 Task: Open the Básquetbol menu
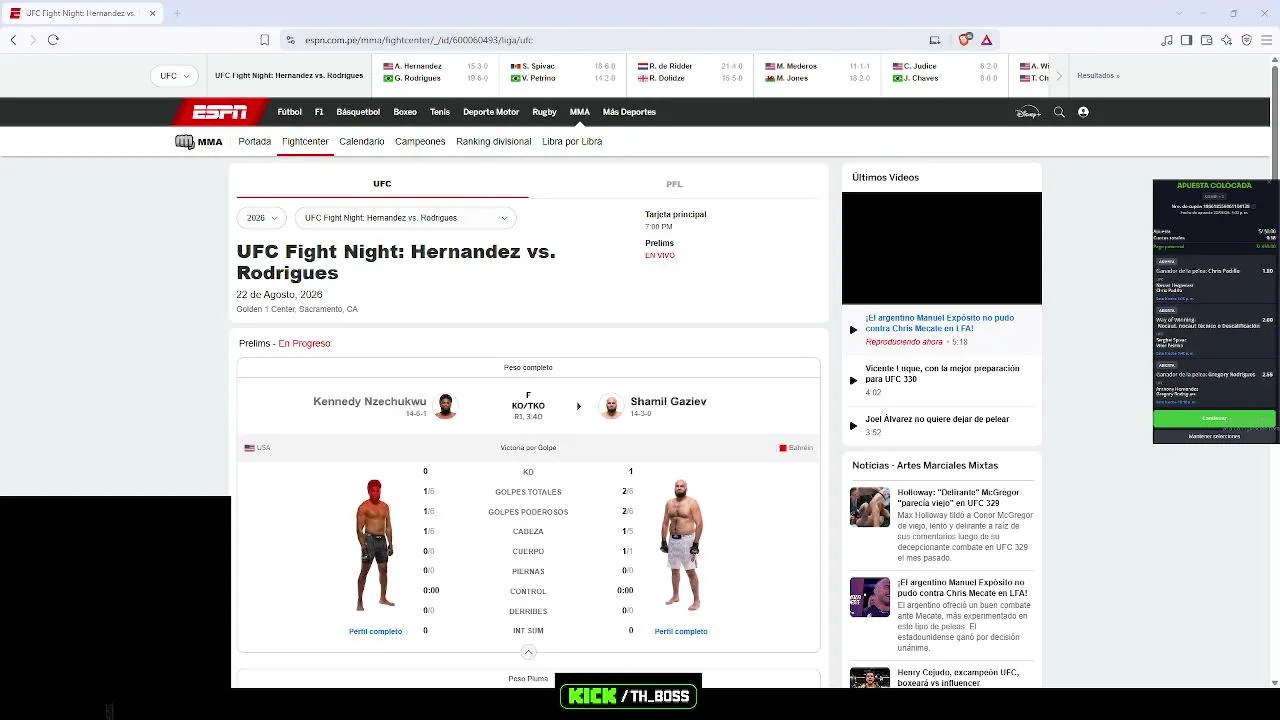tap(358, 112)
